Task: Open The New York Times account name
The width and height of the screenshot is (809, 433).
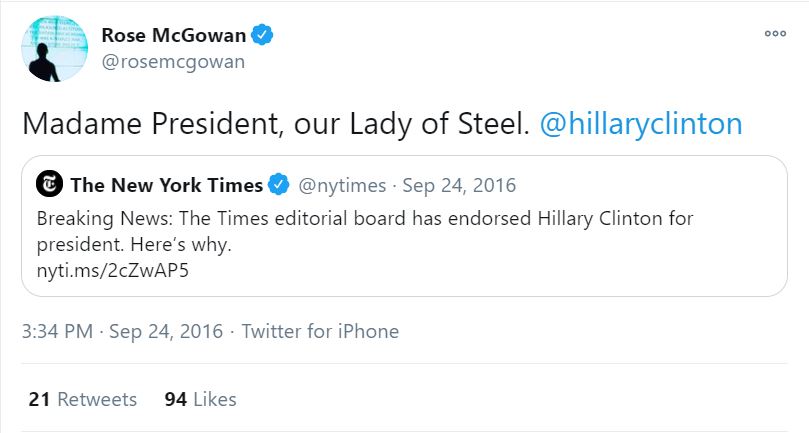Action: pyautogui.click(x=166, y=185)
